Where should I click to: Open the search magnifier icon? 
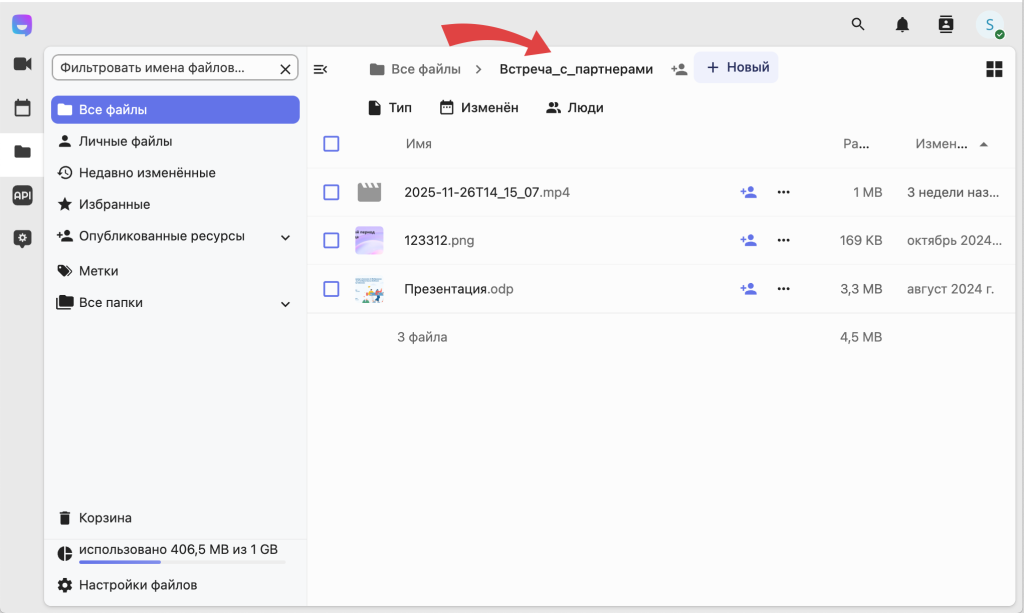pyautogui.click(x=858, y=25)
